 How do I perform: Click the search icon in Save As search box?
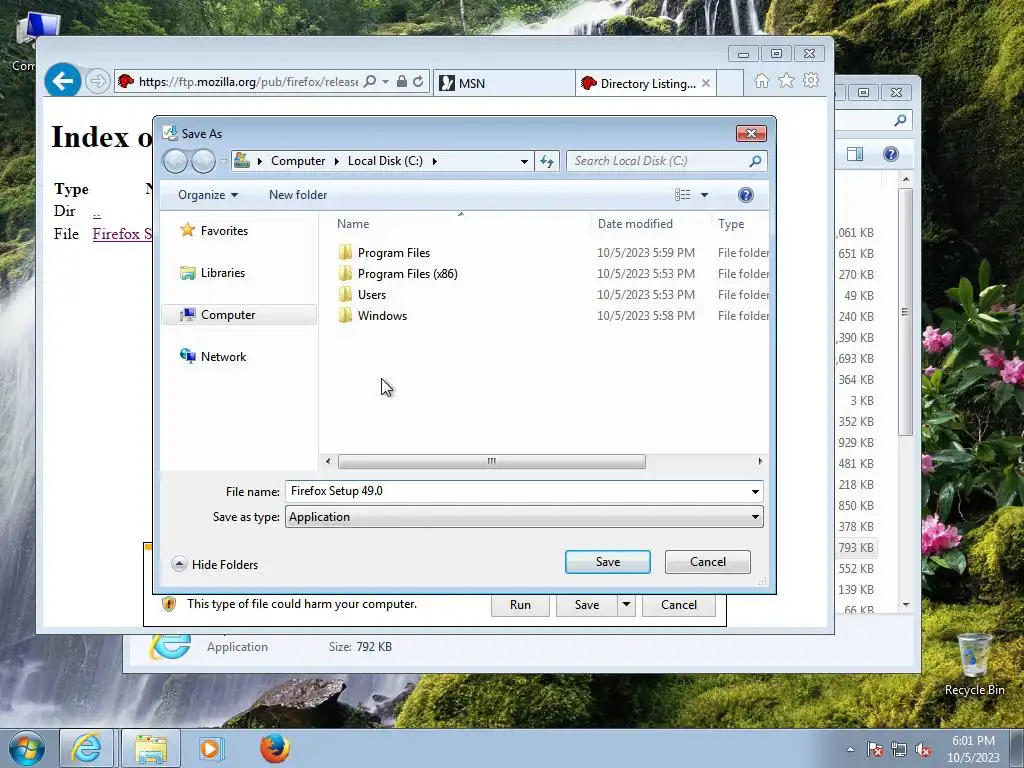(x=755, y=161)
